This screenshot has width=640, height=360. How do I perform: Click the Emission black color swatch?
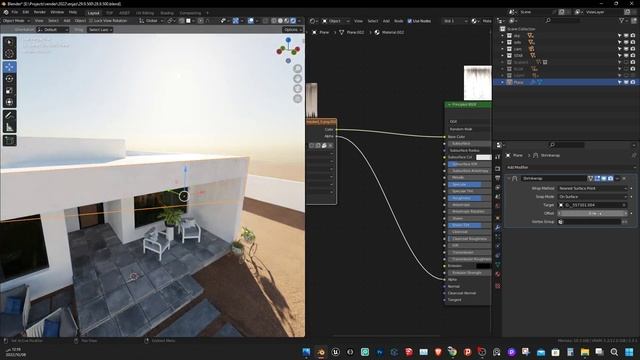tap(483, 266)
